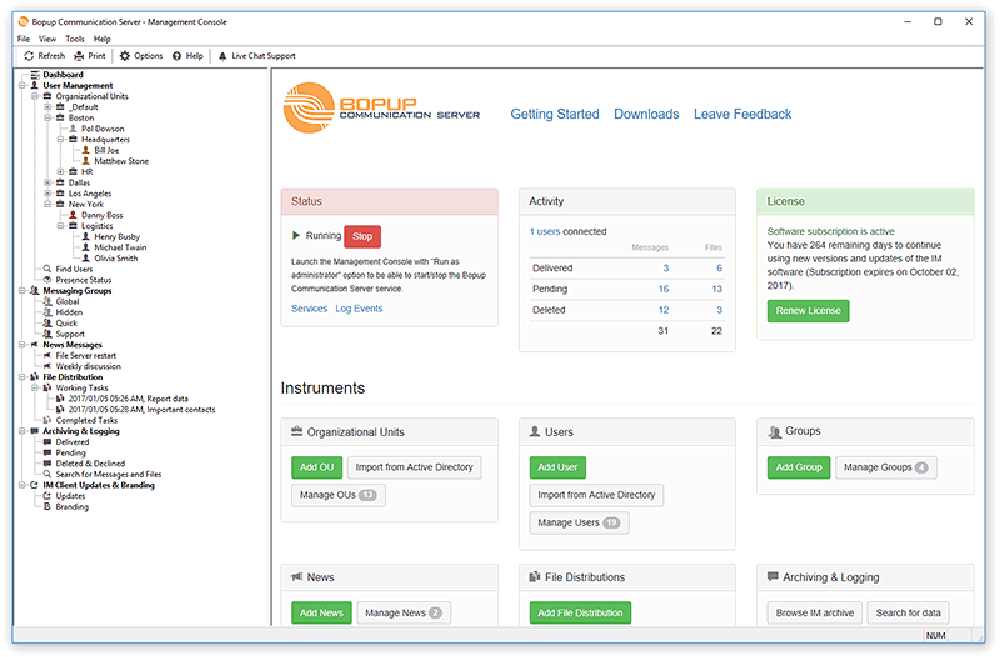Select Weekly discussion news item
The width and height of the screenshot is (1000, 657).
coord(88,366)
